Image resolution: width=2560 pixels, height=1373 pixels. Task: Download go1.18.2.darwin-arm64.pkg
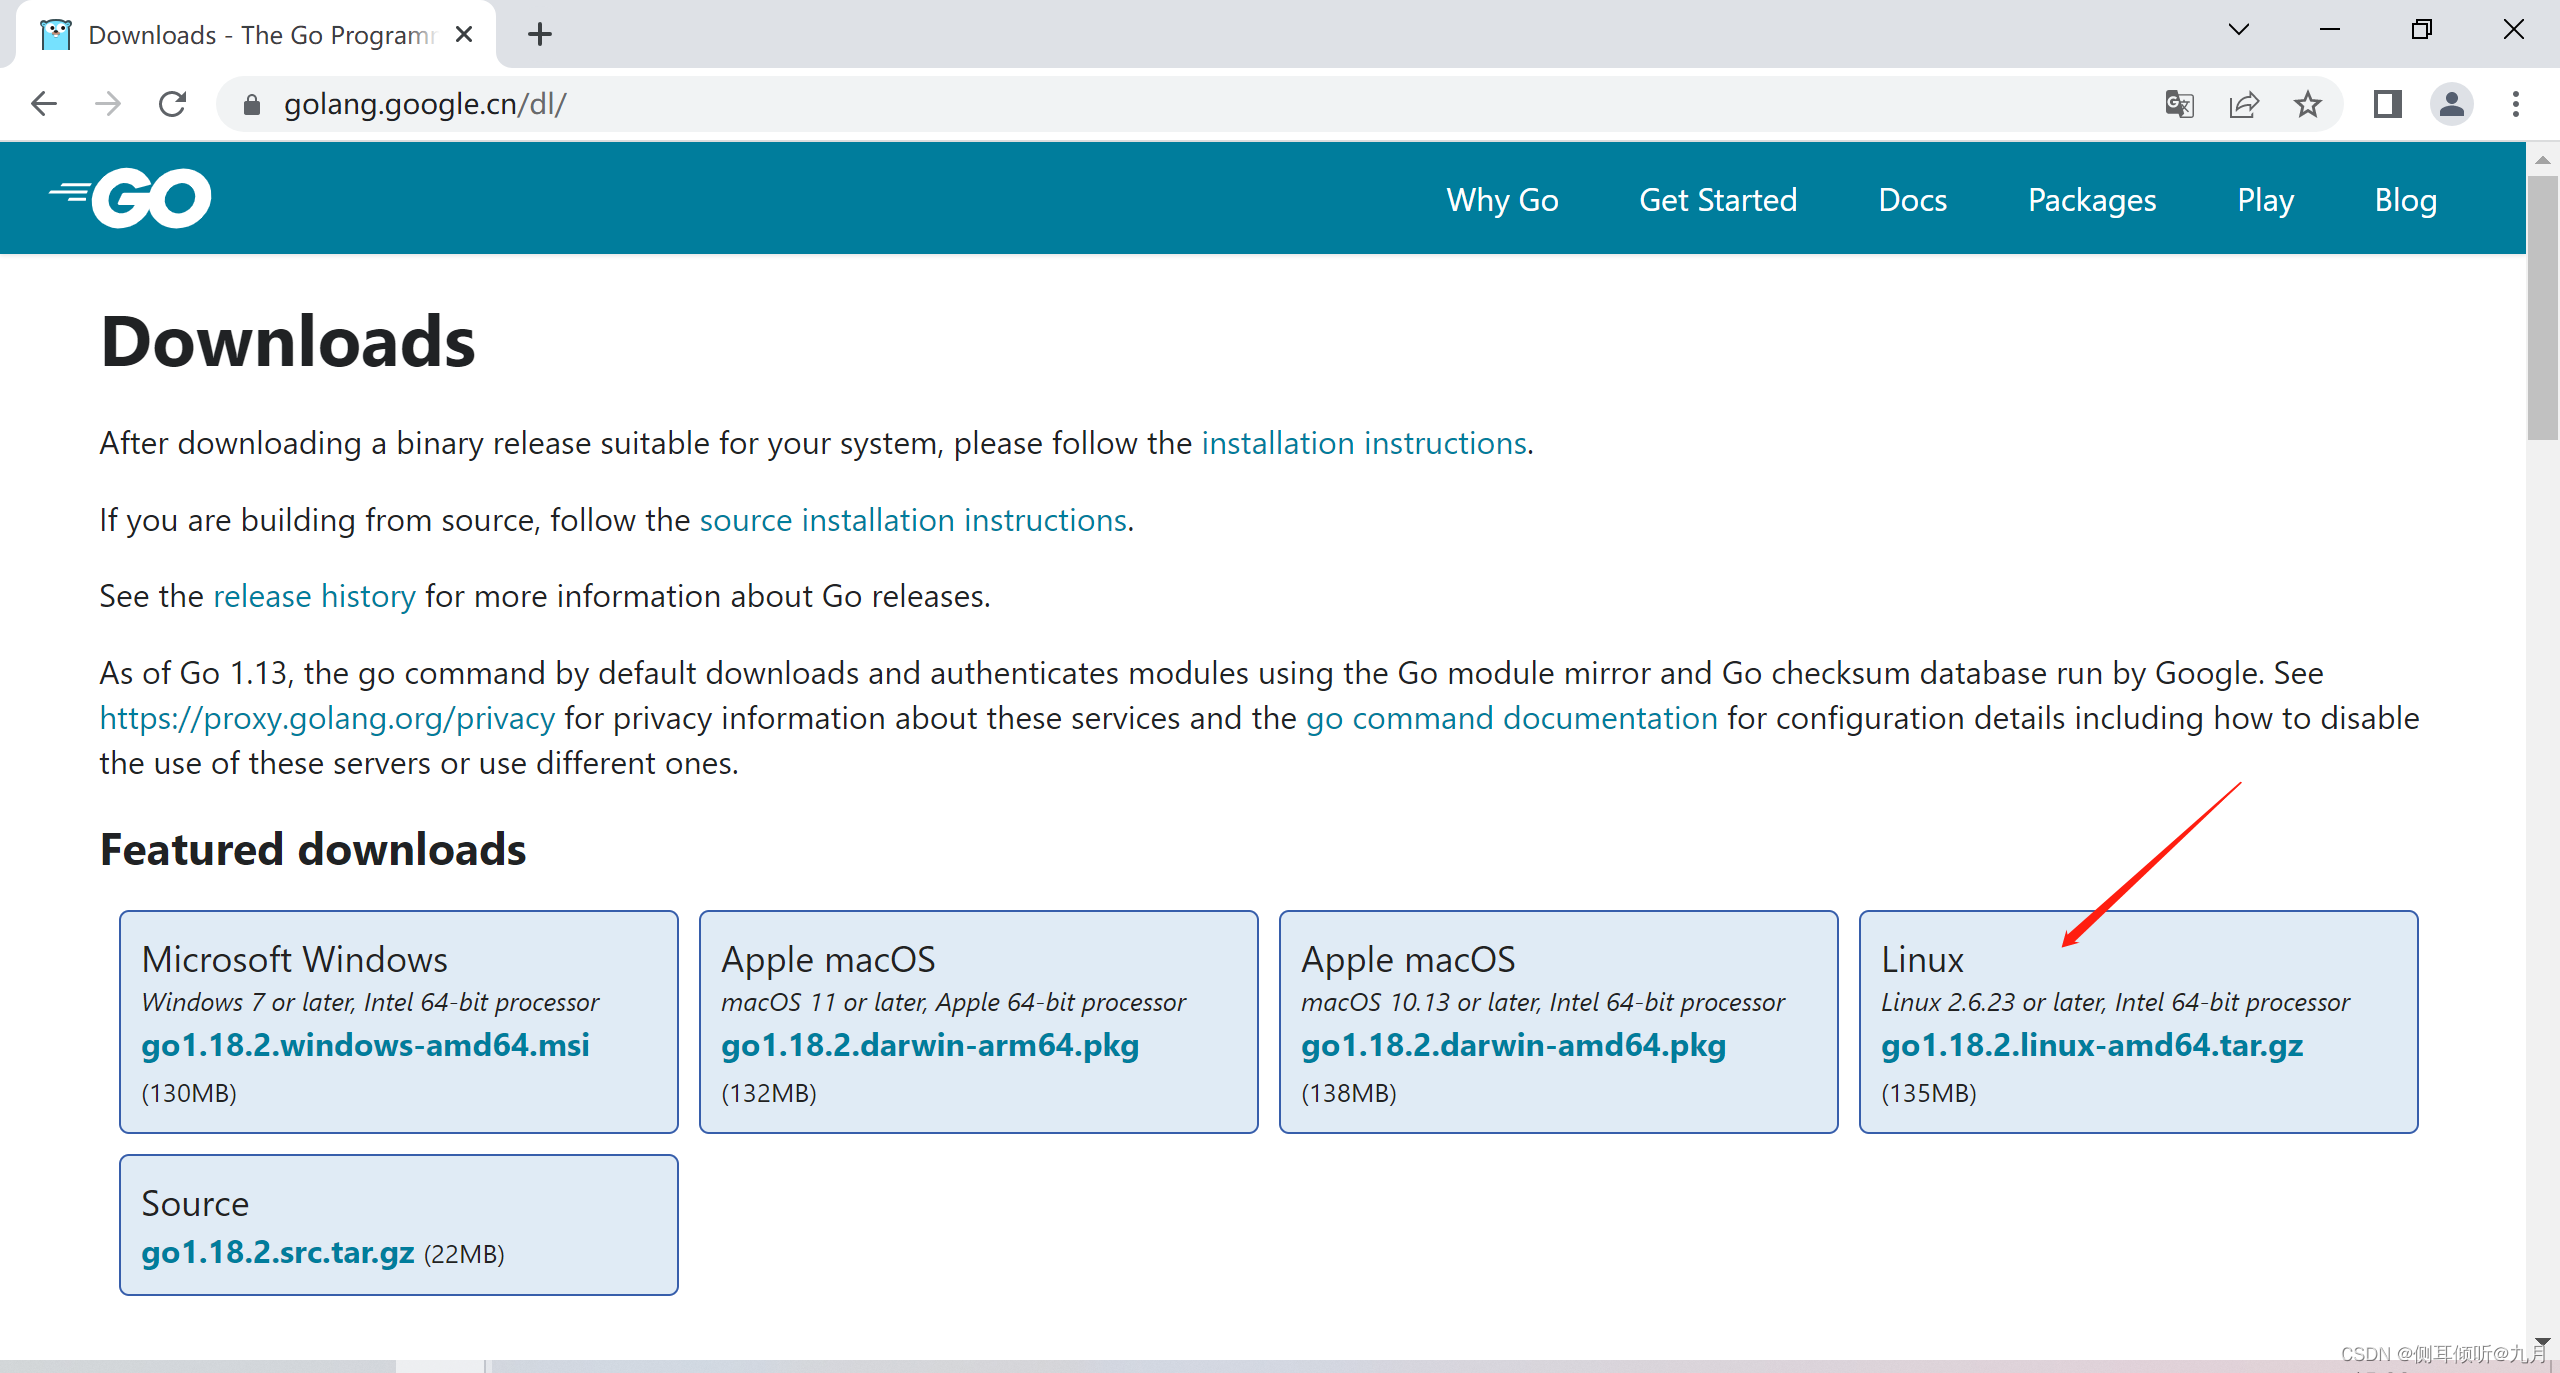[x=930, y=1045]
